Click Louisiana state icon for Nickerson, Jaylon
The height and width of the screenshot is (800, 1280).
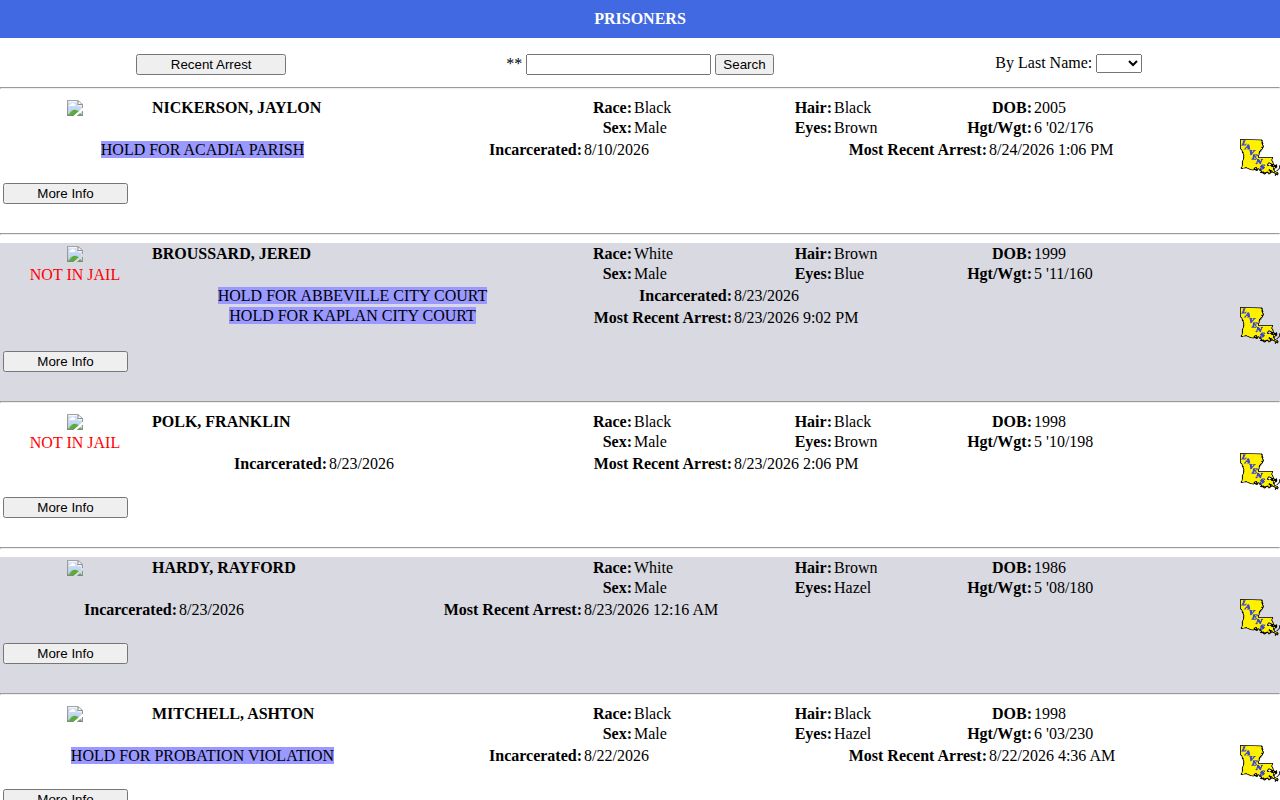click(1259, 157)
